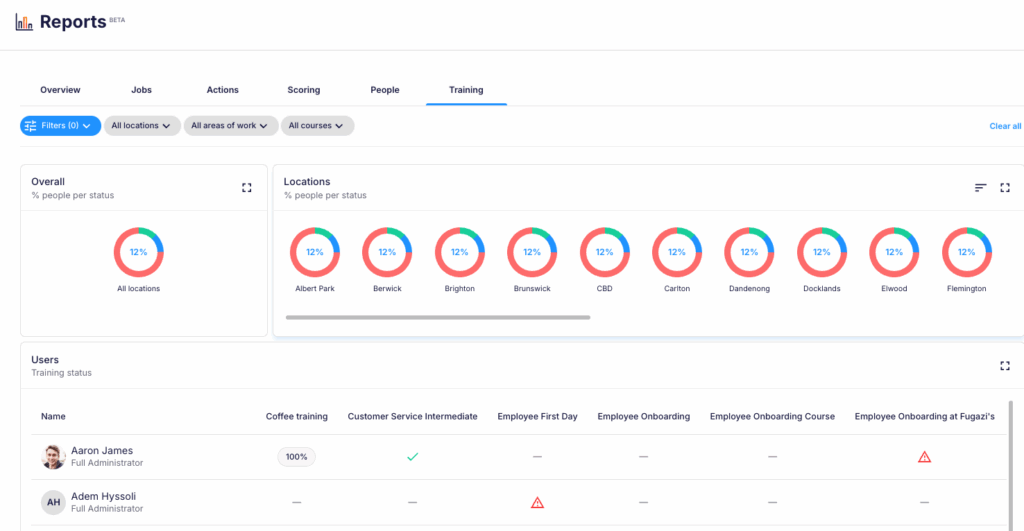Open the All courses filter dropdown
The image size is (1024, 531).
coord(317,126)
